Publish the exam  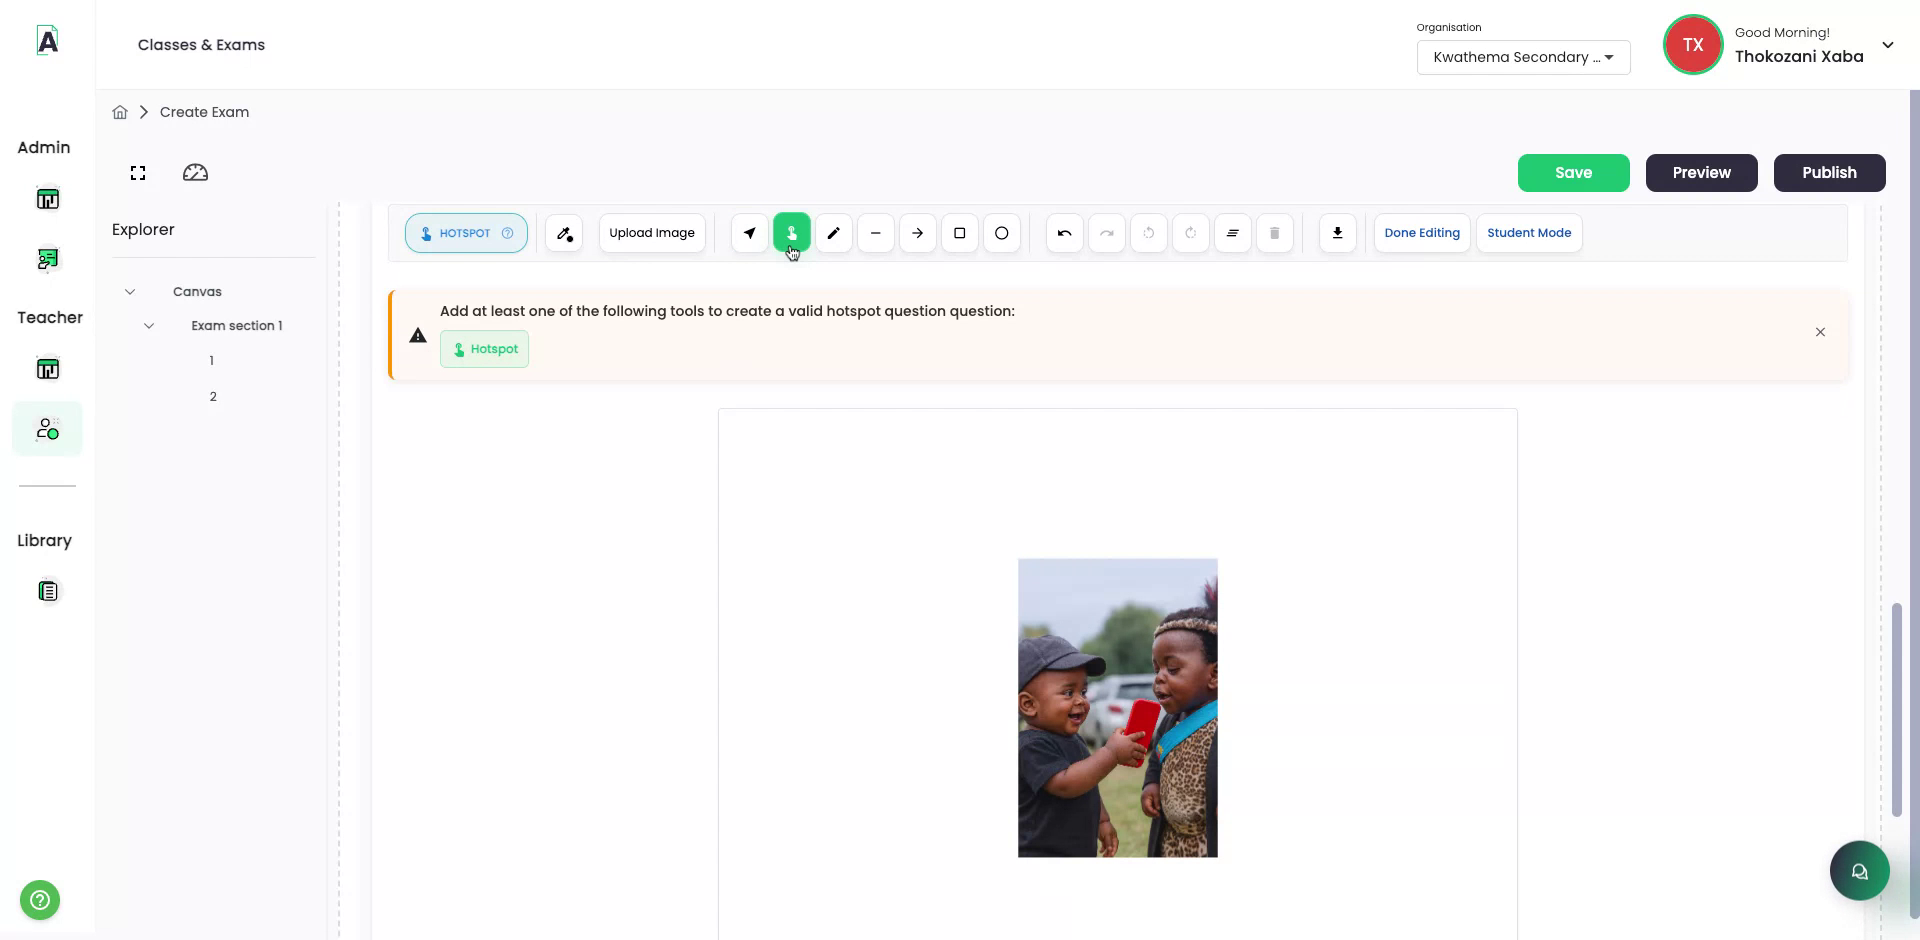1829,172
